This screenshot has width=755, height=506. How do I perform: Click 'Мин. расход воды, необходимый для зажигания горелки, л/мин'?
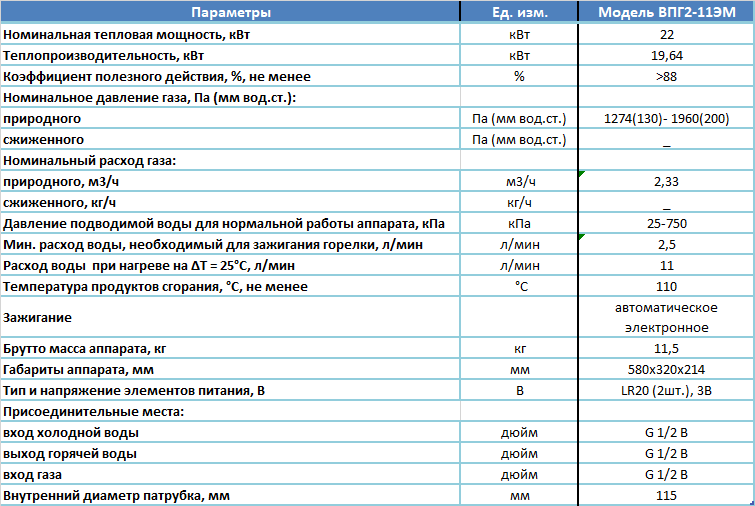click(230, 245)
